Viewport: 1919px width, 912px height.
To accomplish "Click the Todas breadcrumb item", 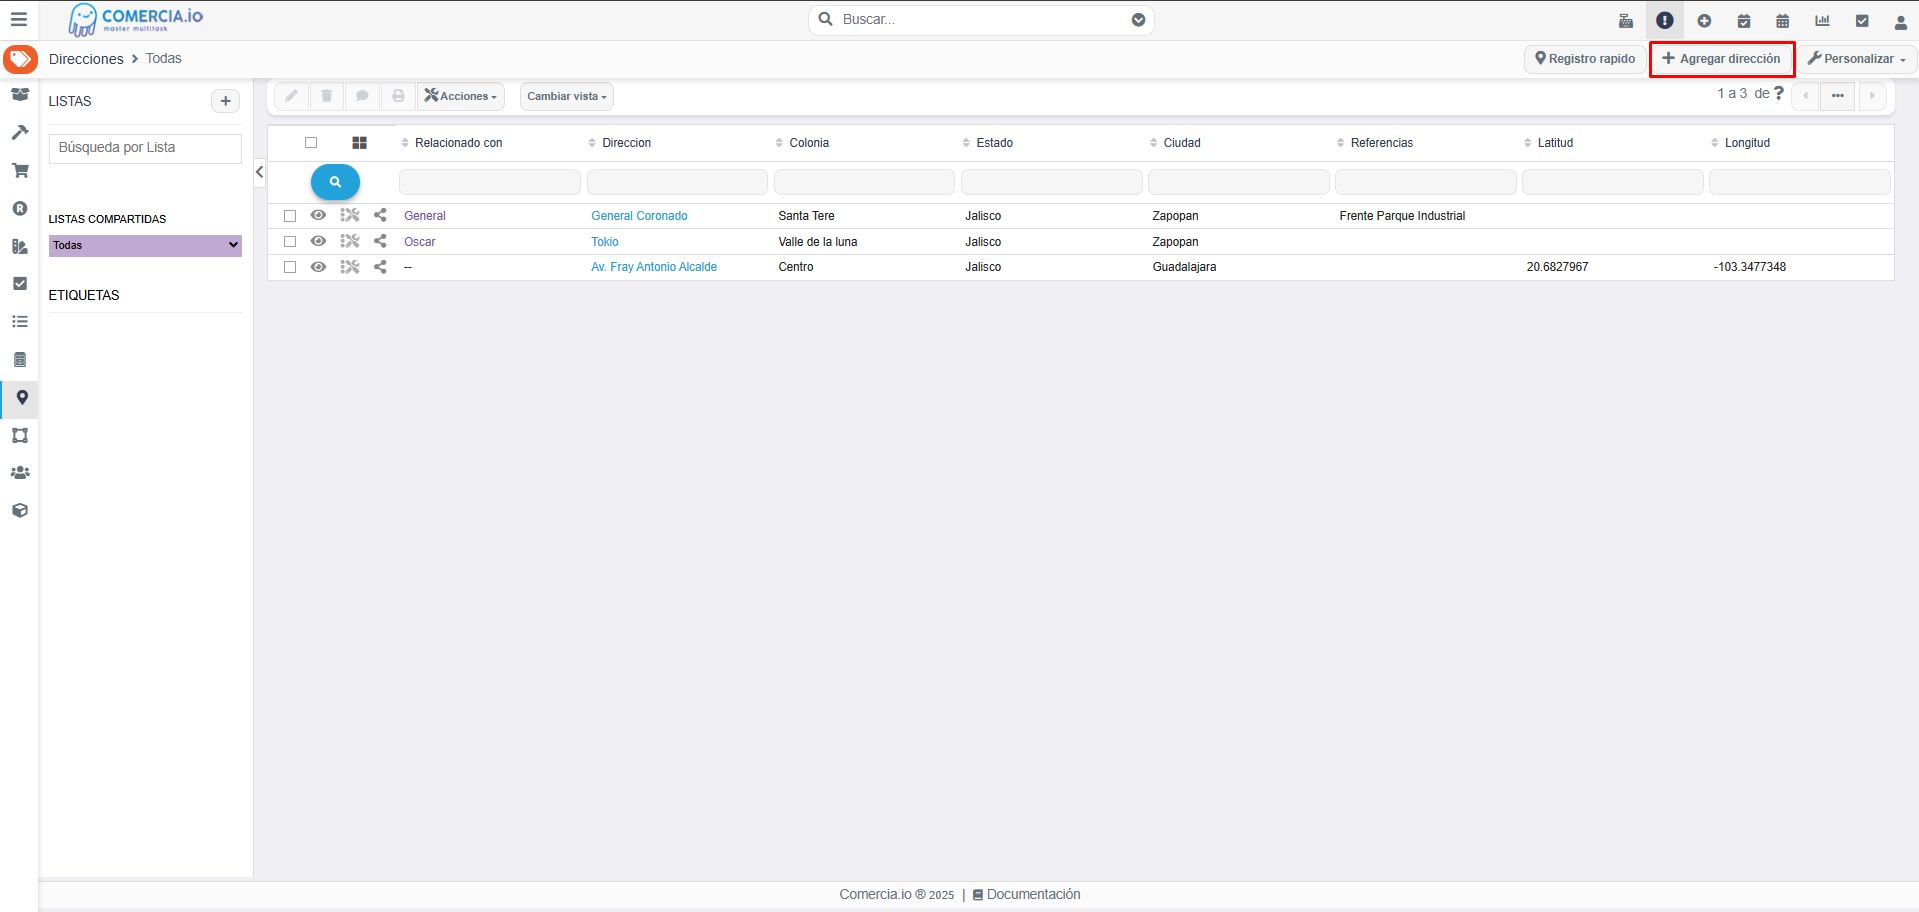I will 164,59.
